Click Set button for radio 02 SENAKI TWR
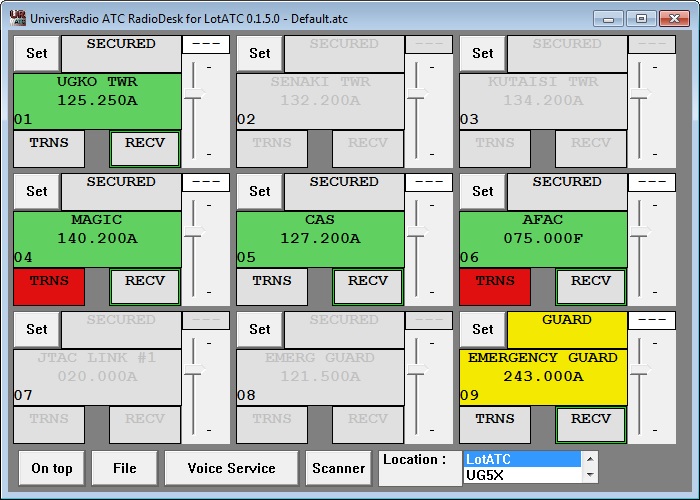The image size is (700, 500). coord(260,54)
